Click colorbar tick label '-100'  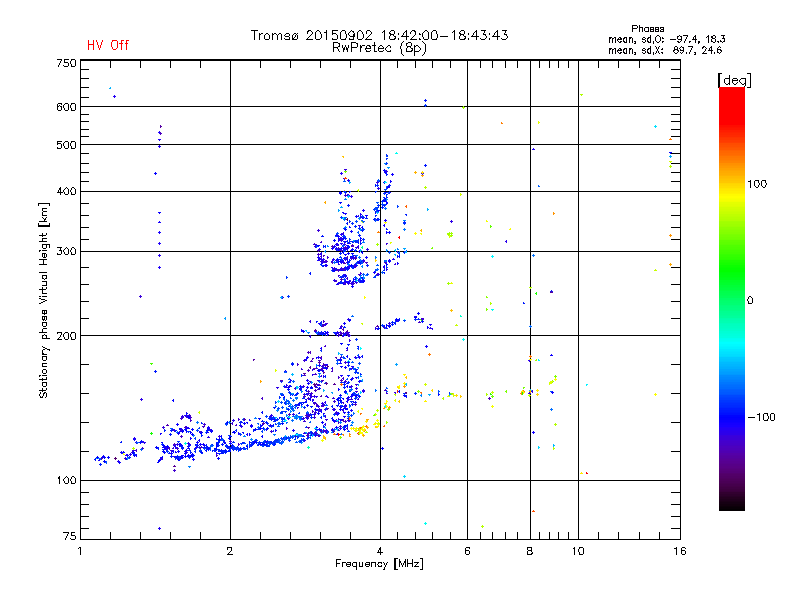pyautogui.click(x=761, y=417)
